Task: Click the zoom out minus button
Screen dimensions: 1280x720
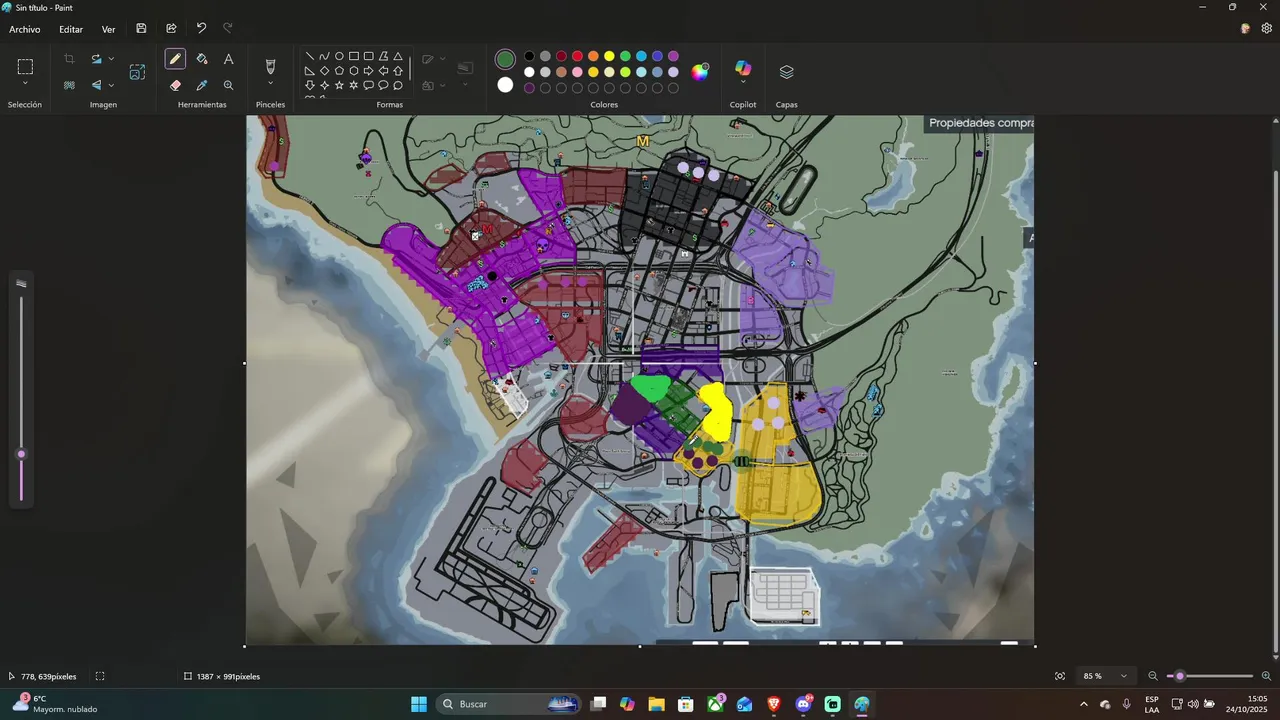Action: pos(1153,676)
